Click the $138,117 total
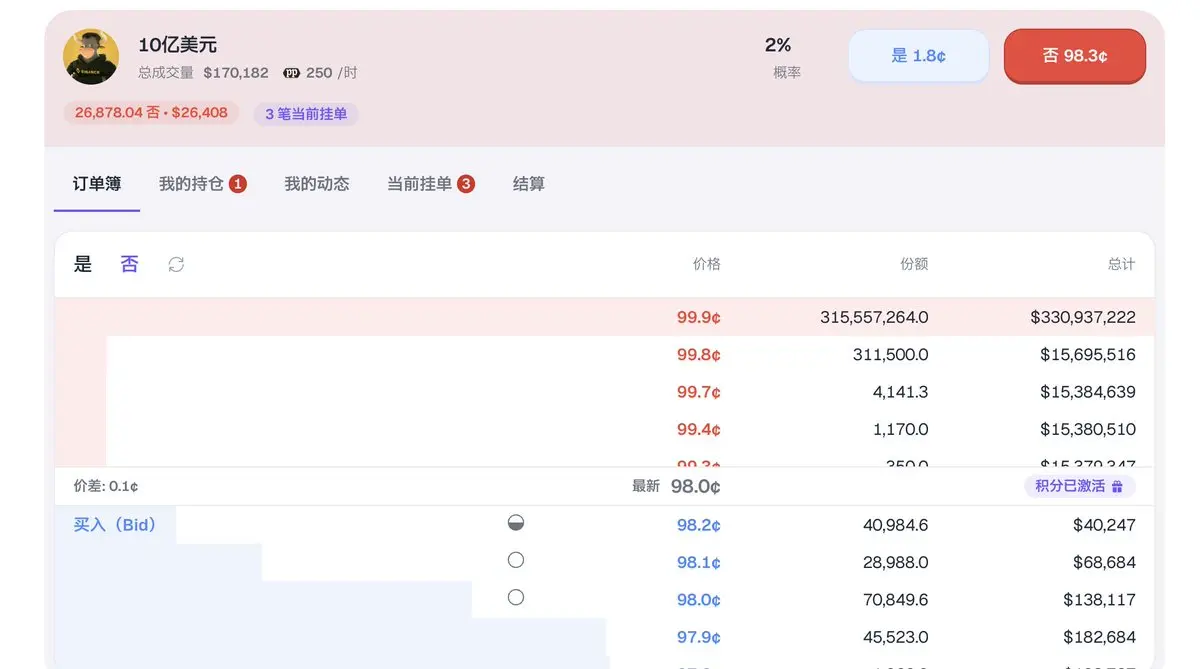The image size is (1200, 669). 1100,600
